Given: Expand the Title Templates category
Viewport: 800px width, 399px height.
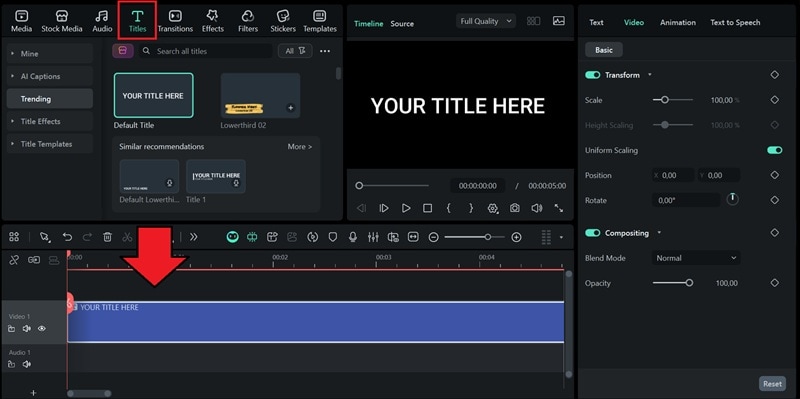Looking at the screenshot, I should pyautogui.click(x=49, y=144).
